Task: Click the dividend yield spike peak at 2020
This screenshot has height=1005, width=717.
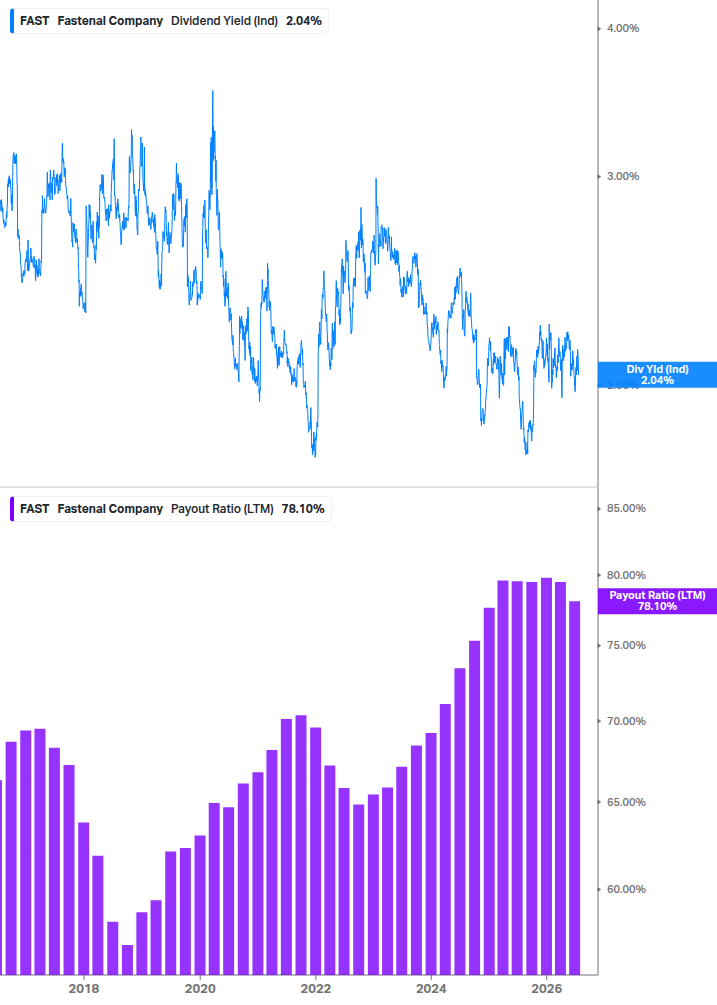Action: pyautogui.click(x=213, y=93)
